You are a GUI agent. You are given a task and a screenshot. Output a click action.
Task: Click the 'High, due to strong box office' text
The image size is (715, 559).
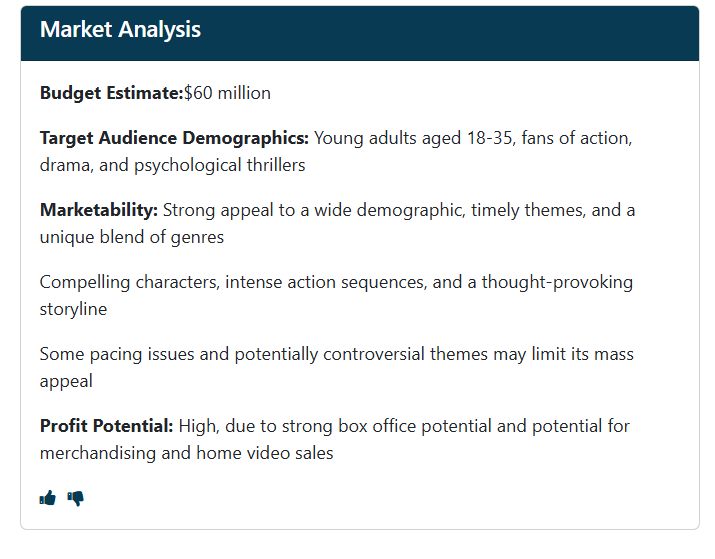click(x=297, y=426)
